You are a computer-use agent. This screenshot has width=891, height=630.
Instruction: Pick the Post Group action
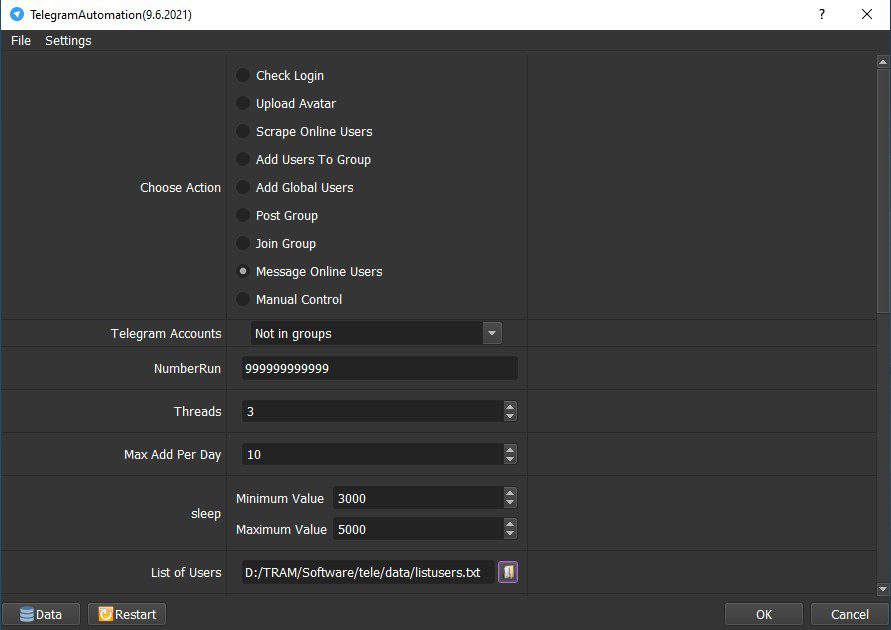click(277, 215)
